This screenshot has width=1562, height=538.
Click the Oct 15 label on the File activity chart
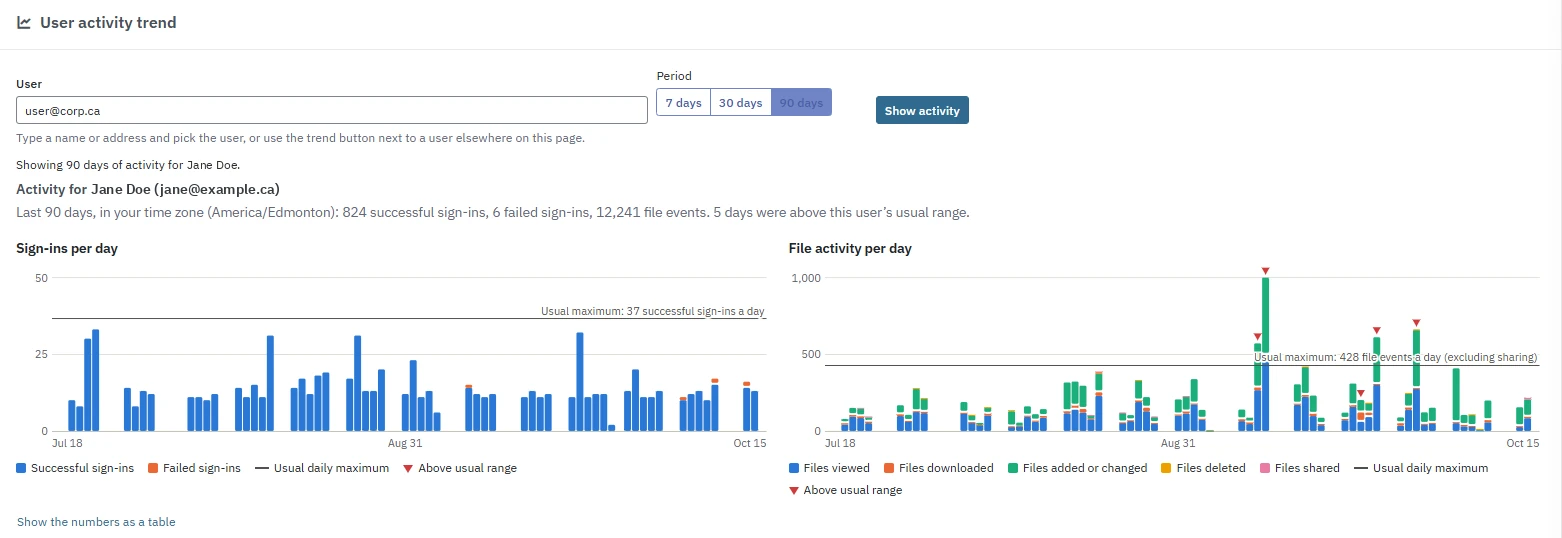[1522, 443]
